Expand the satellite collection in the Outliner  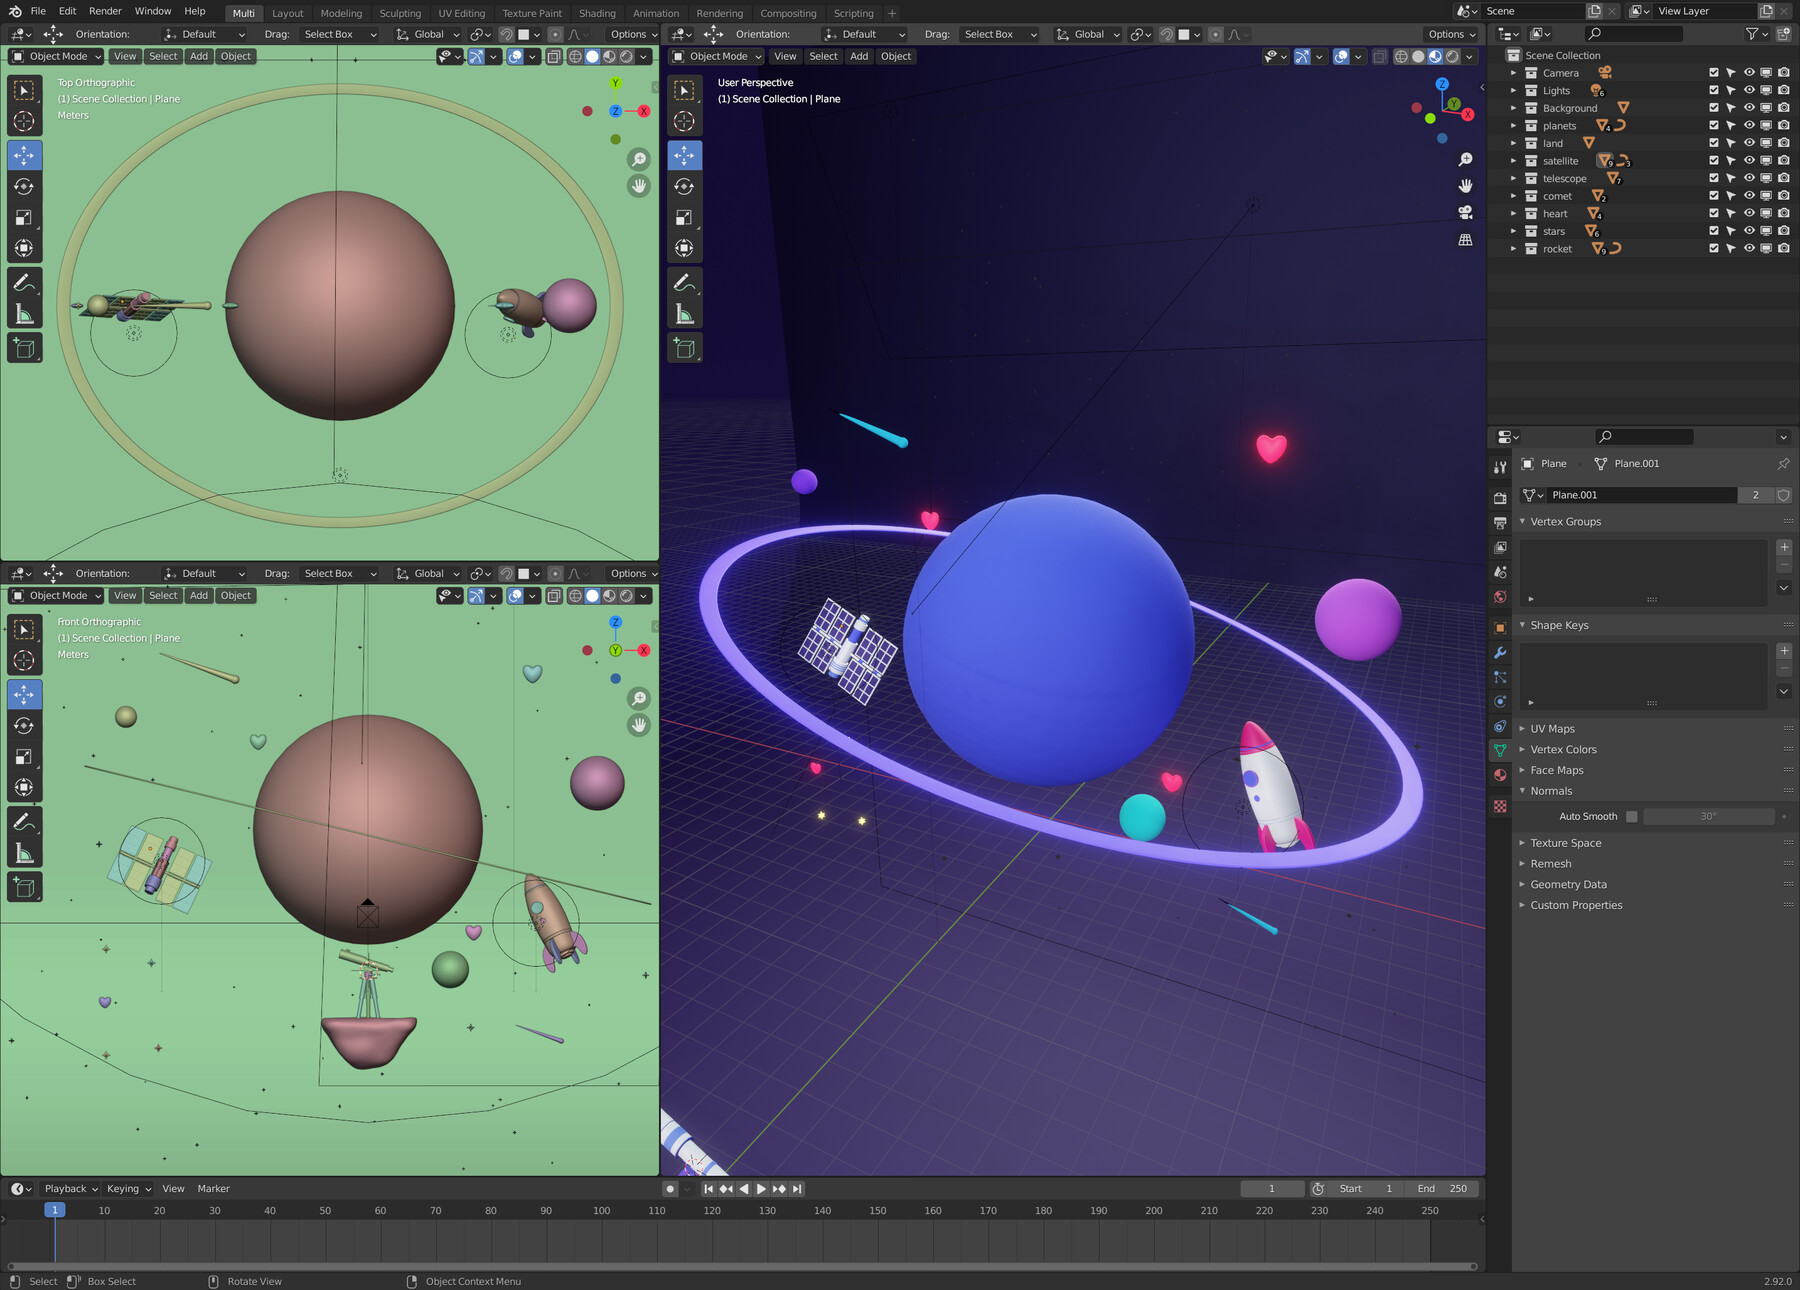coord(1513,160)
